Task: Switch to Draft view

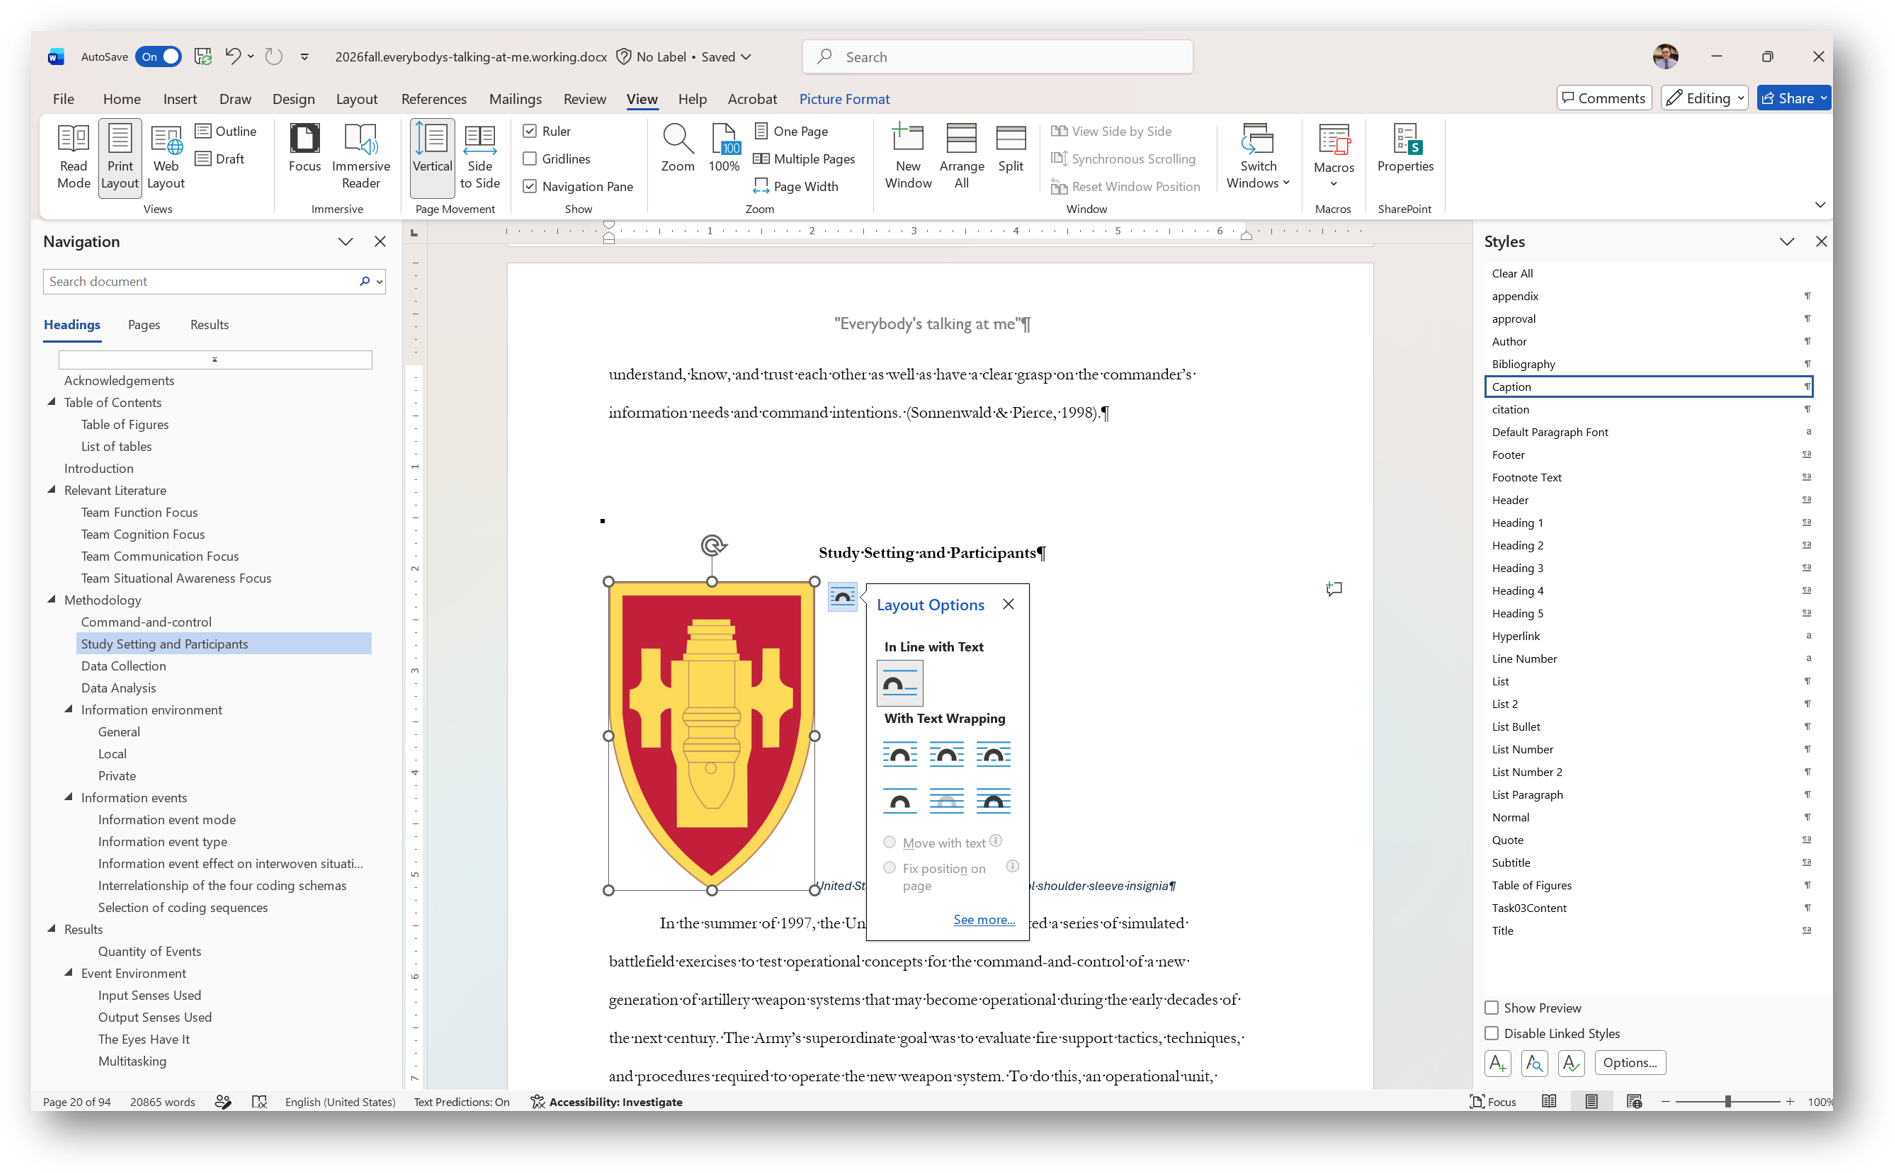Action: point(221,158)
